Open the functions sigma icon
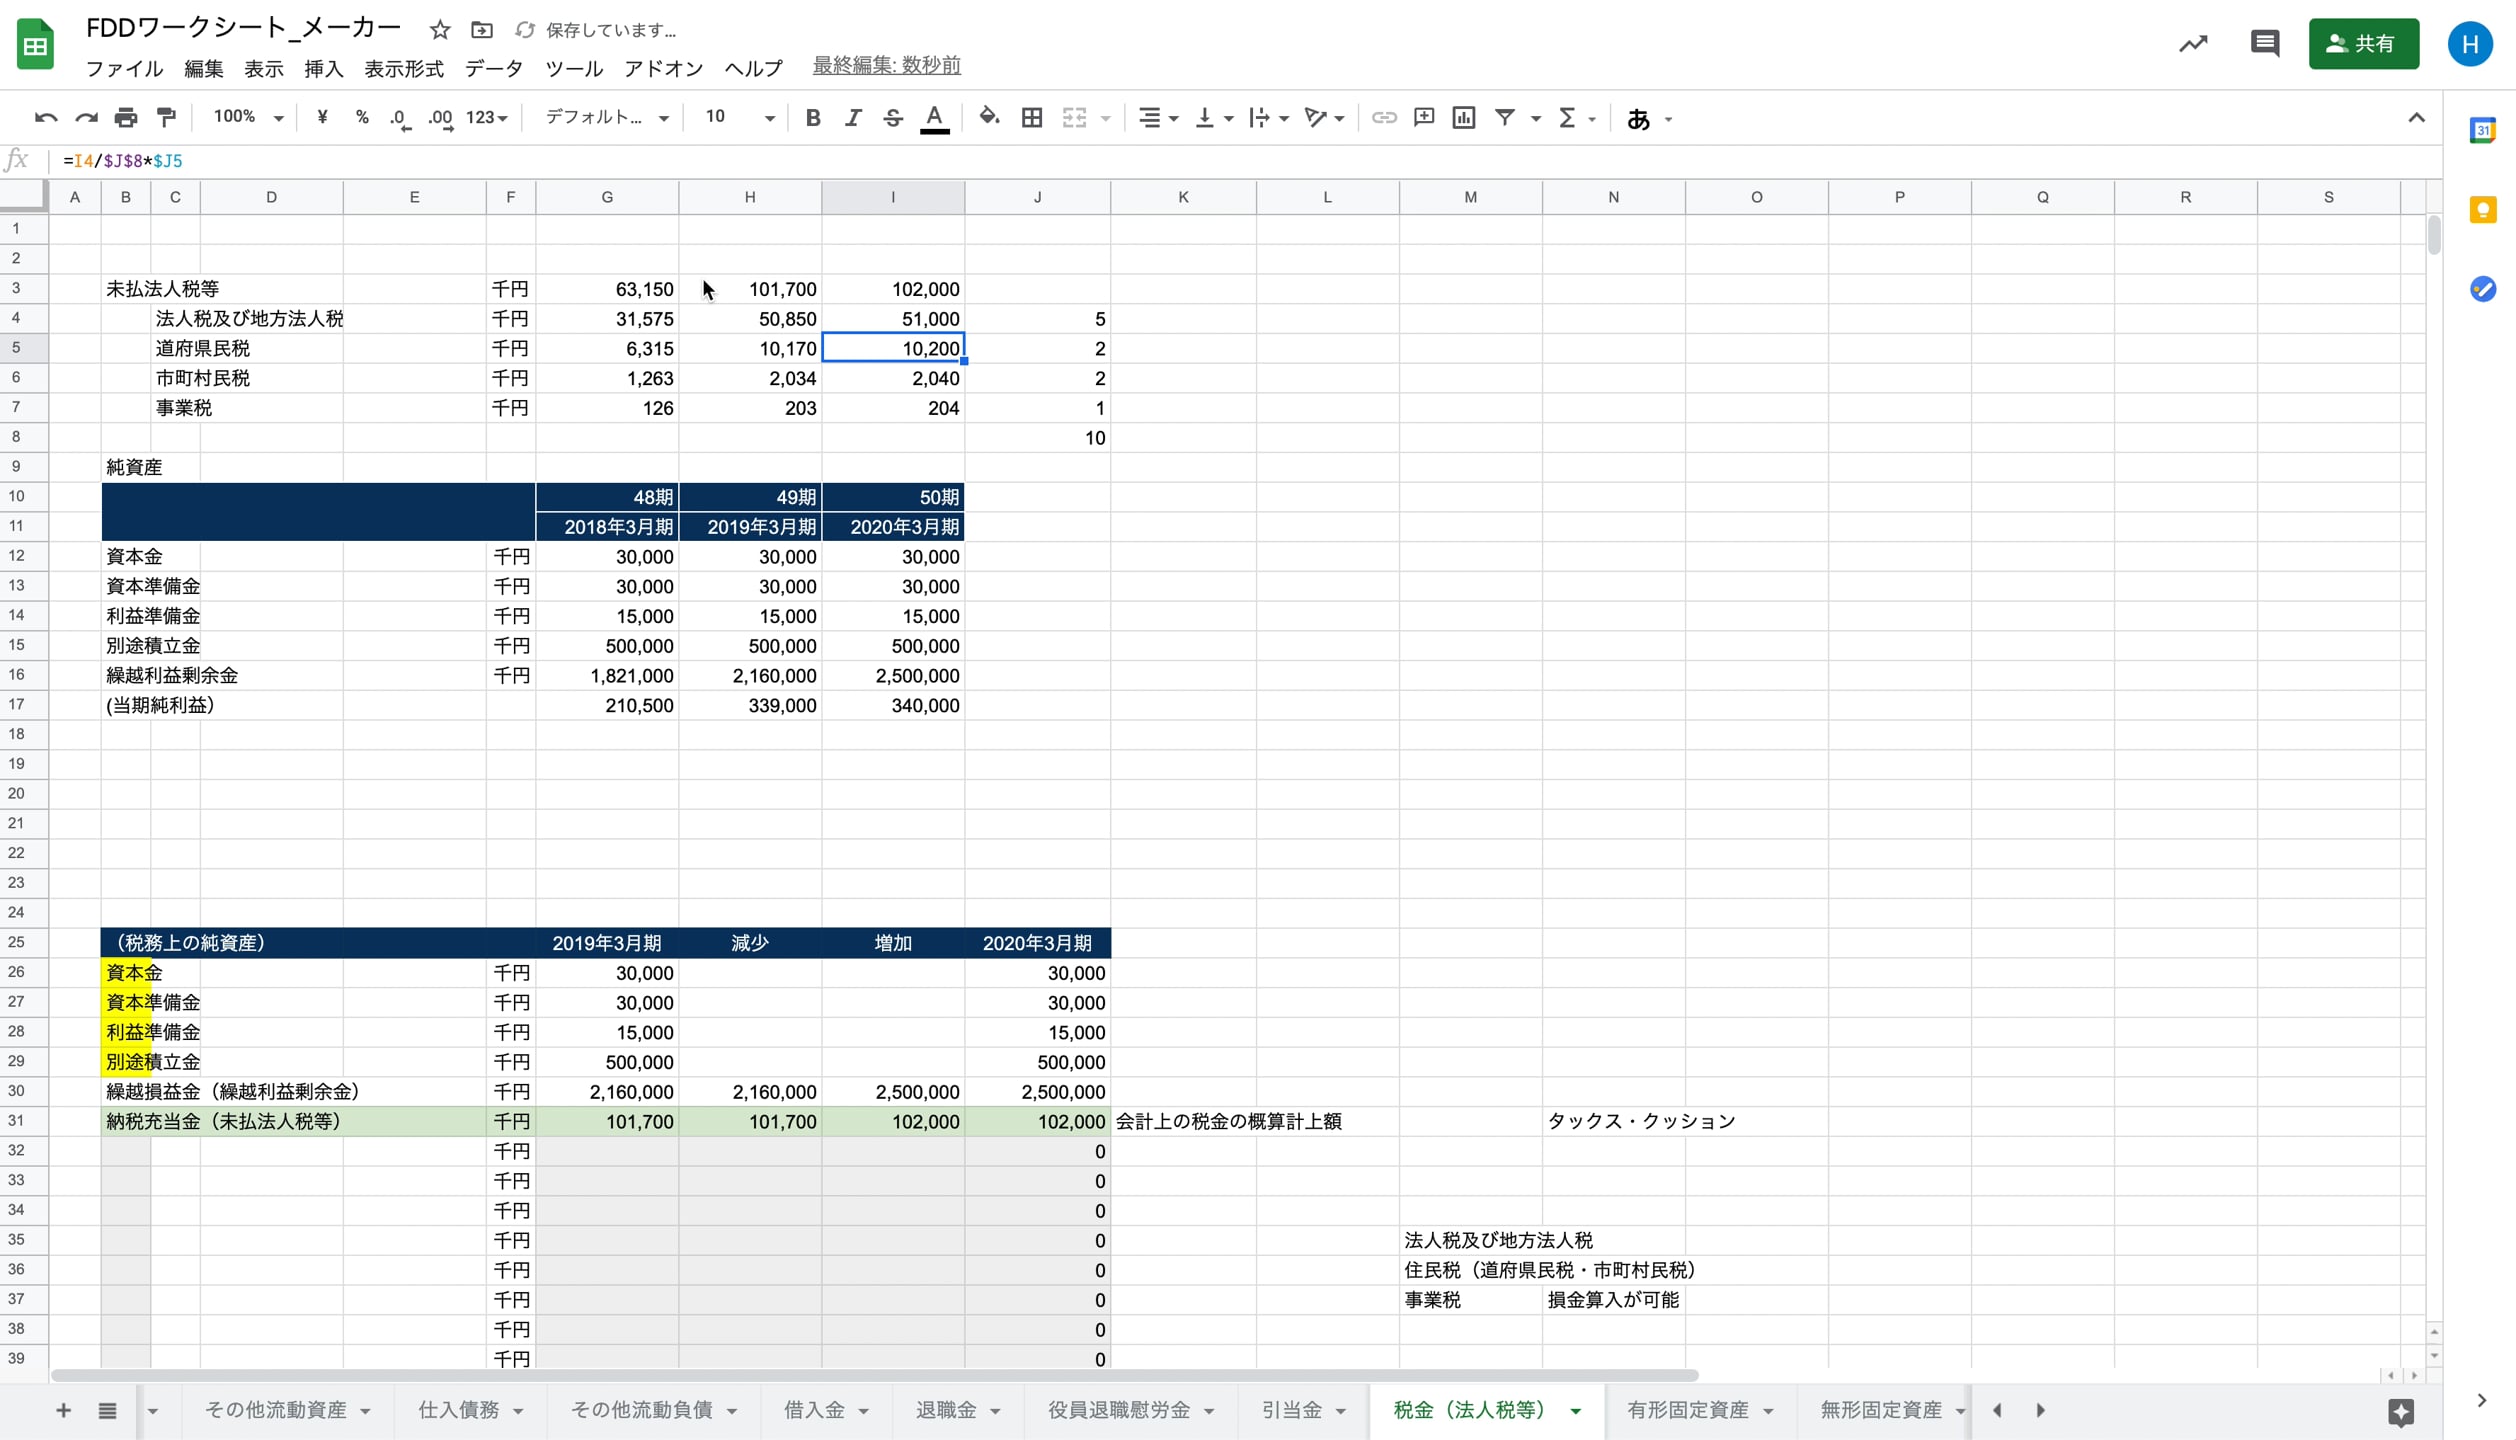 pyautogui.click(x=1567, y=118)
